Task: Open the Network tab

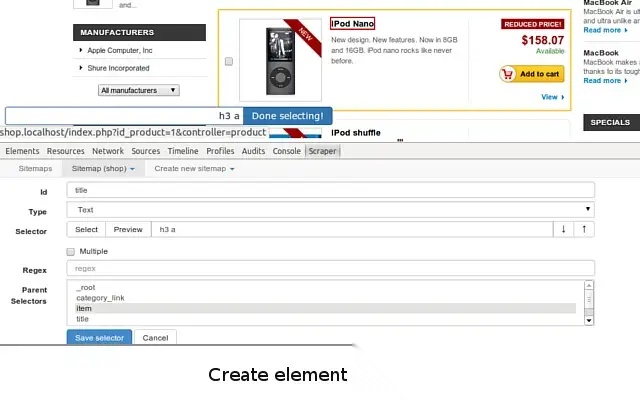Action: [108, 151]
